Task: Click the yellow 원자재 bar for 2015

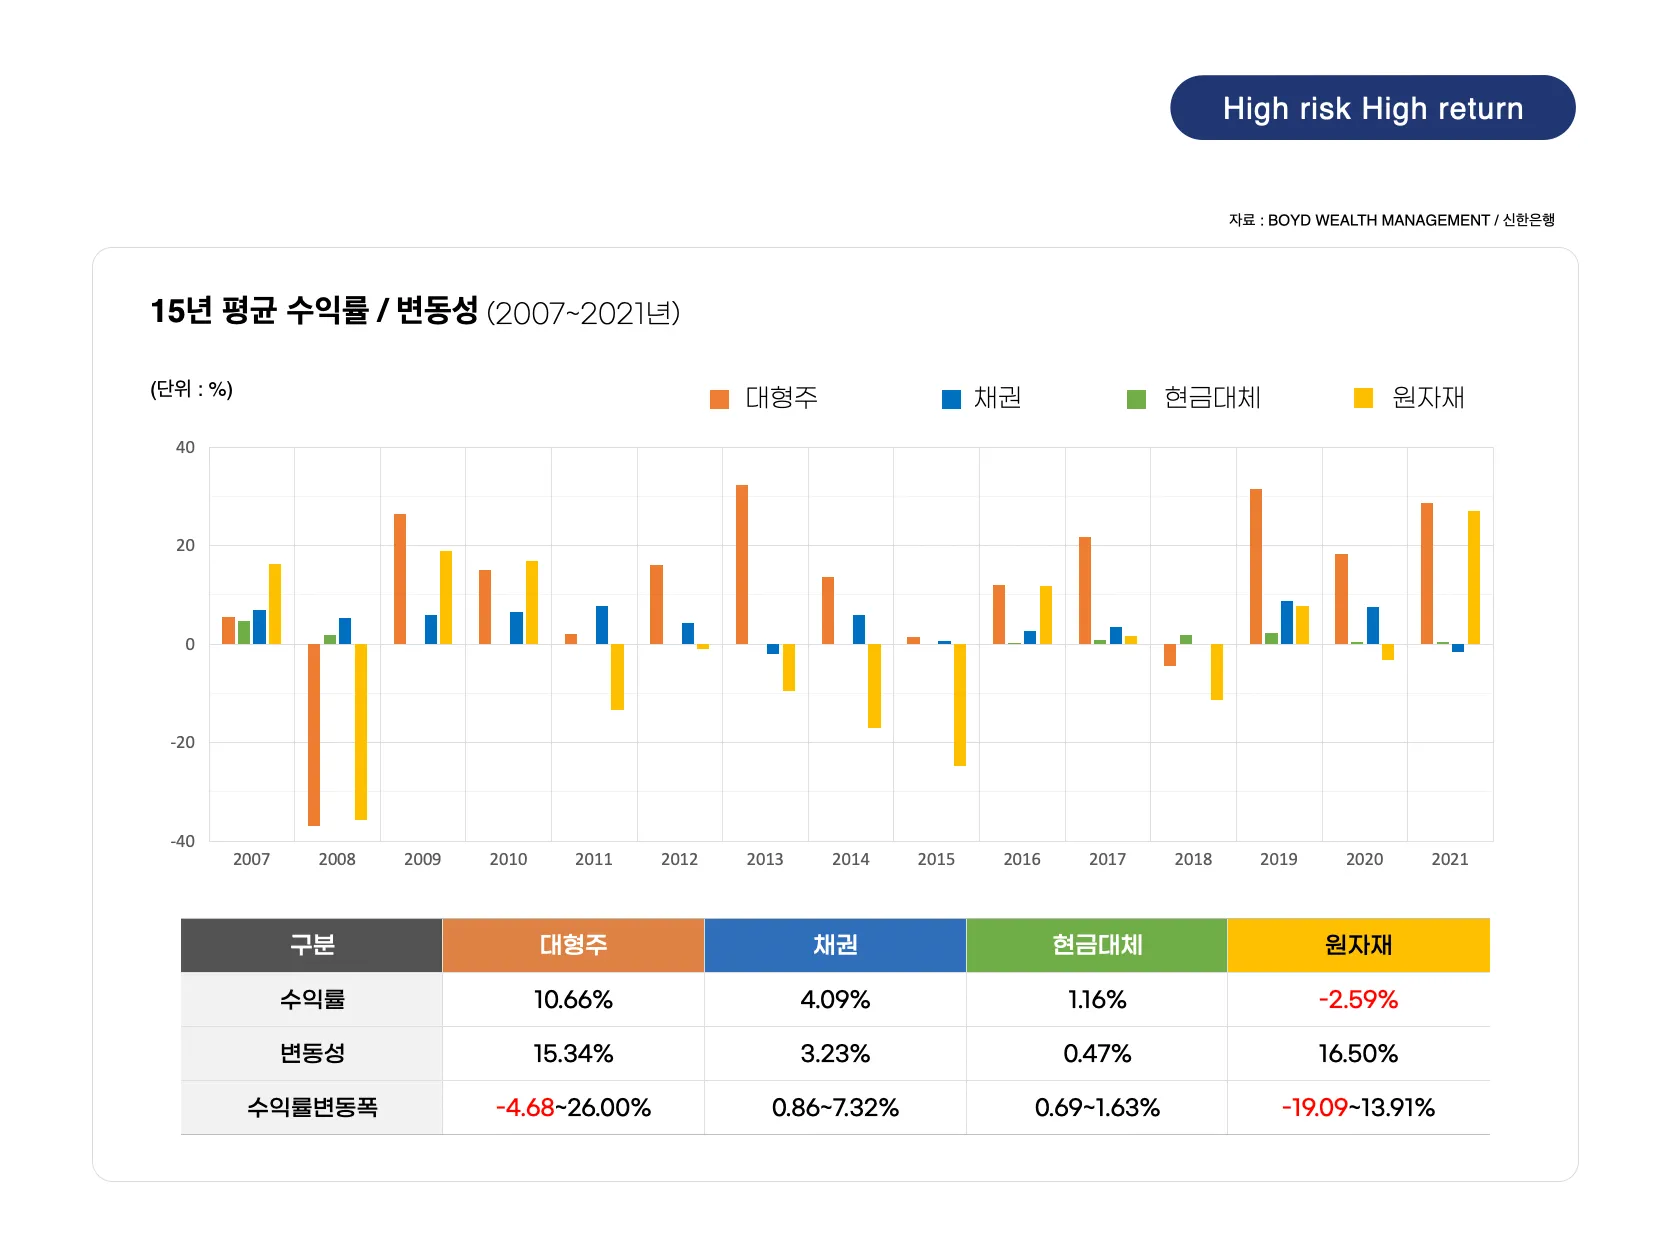Action: pyautogui.click(x=960, y=705)
